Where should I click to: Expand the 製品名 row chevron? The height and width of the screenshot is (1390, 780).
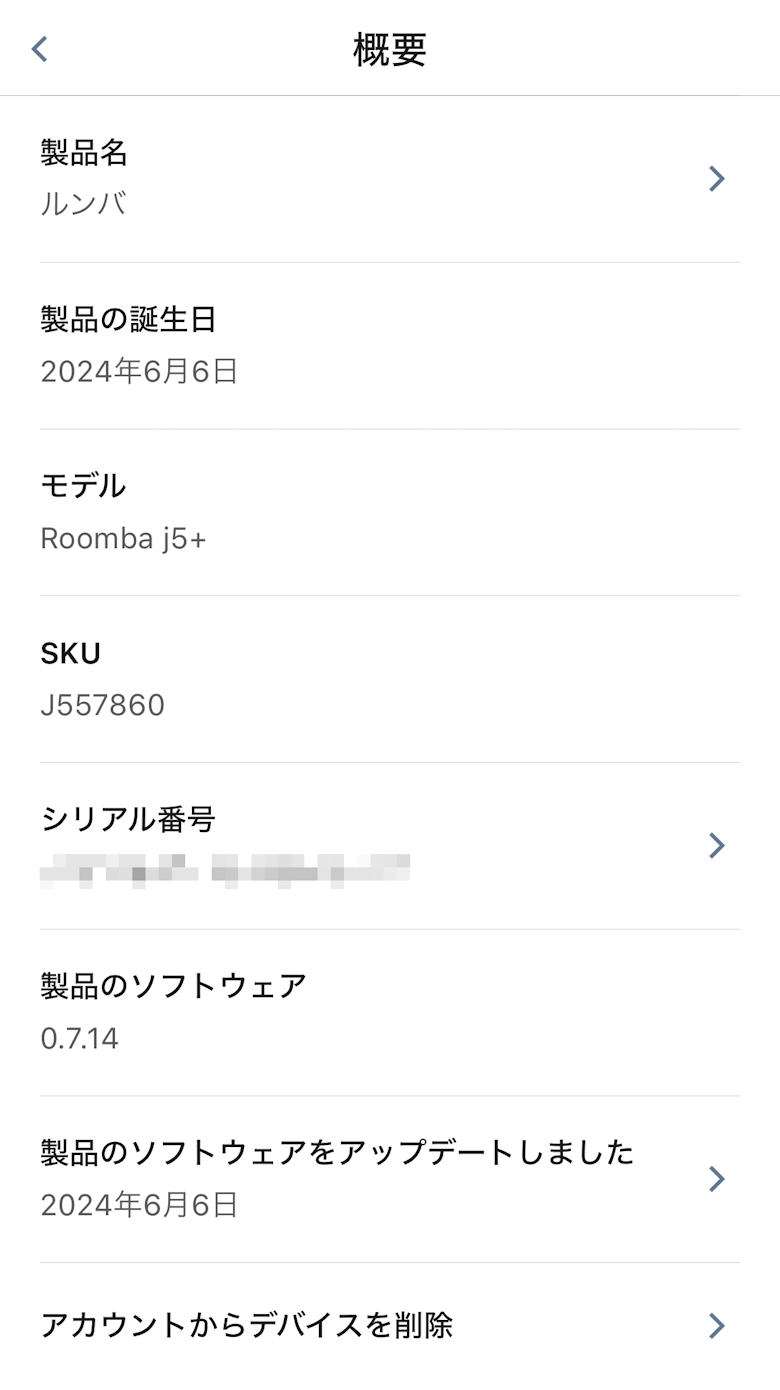[x=716, y=179]
